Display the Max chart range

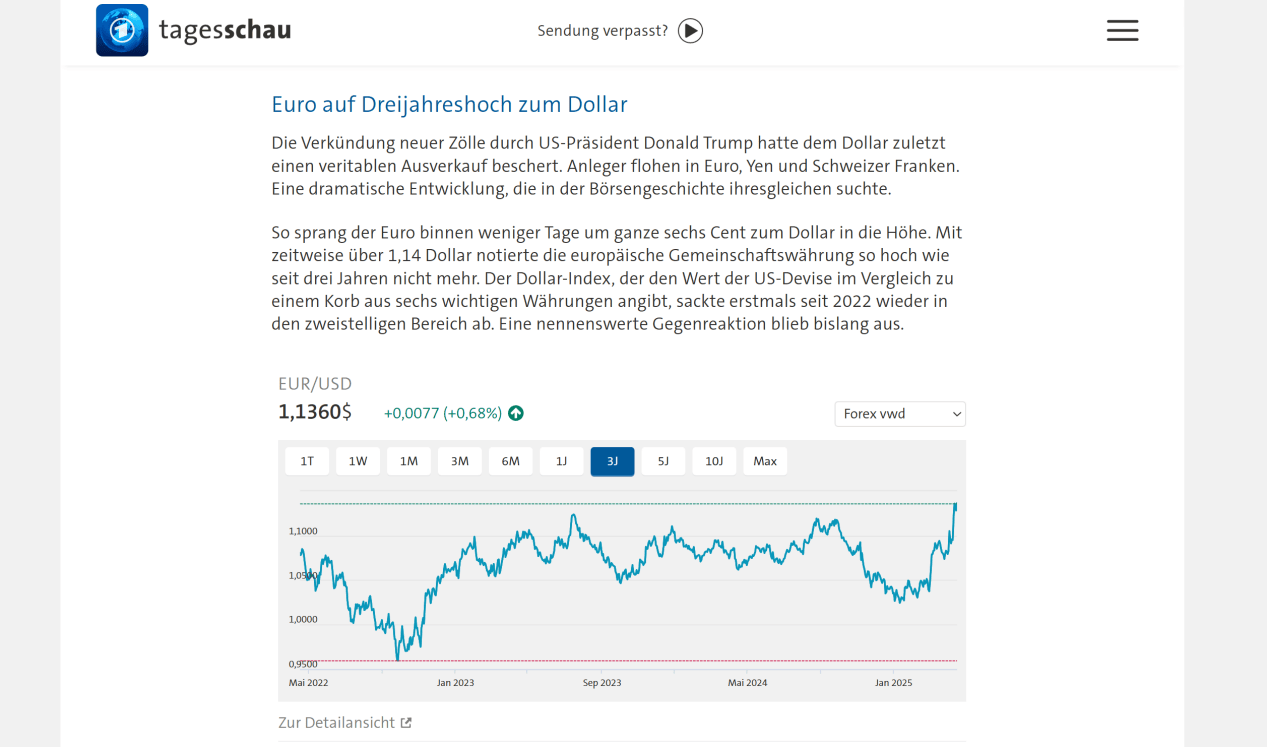pyautogui.click(x=765, y=461)
